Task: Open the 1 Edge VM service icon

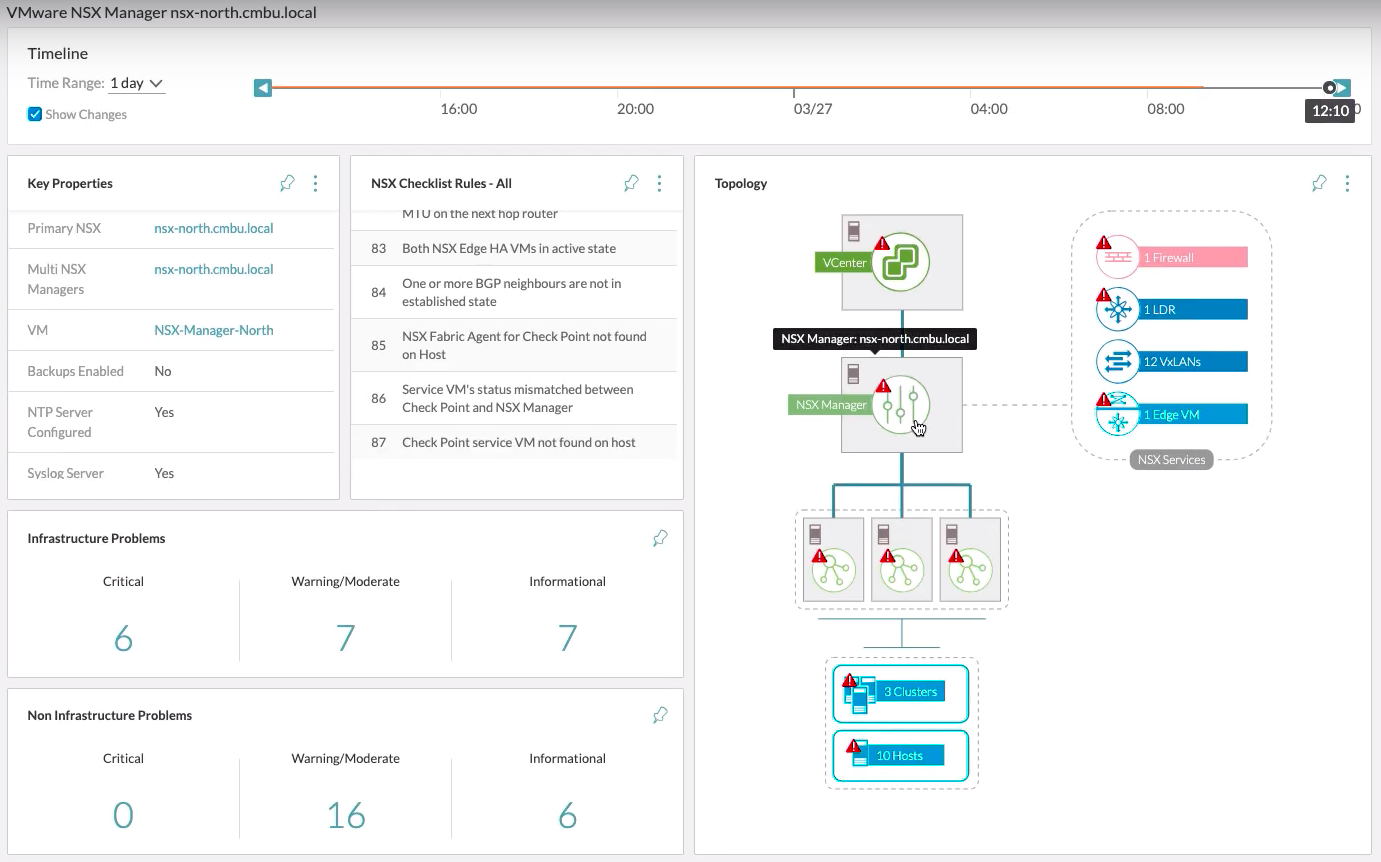Action: [1118, 414]
